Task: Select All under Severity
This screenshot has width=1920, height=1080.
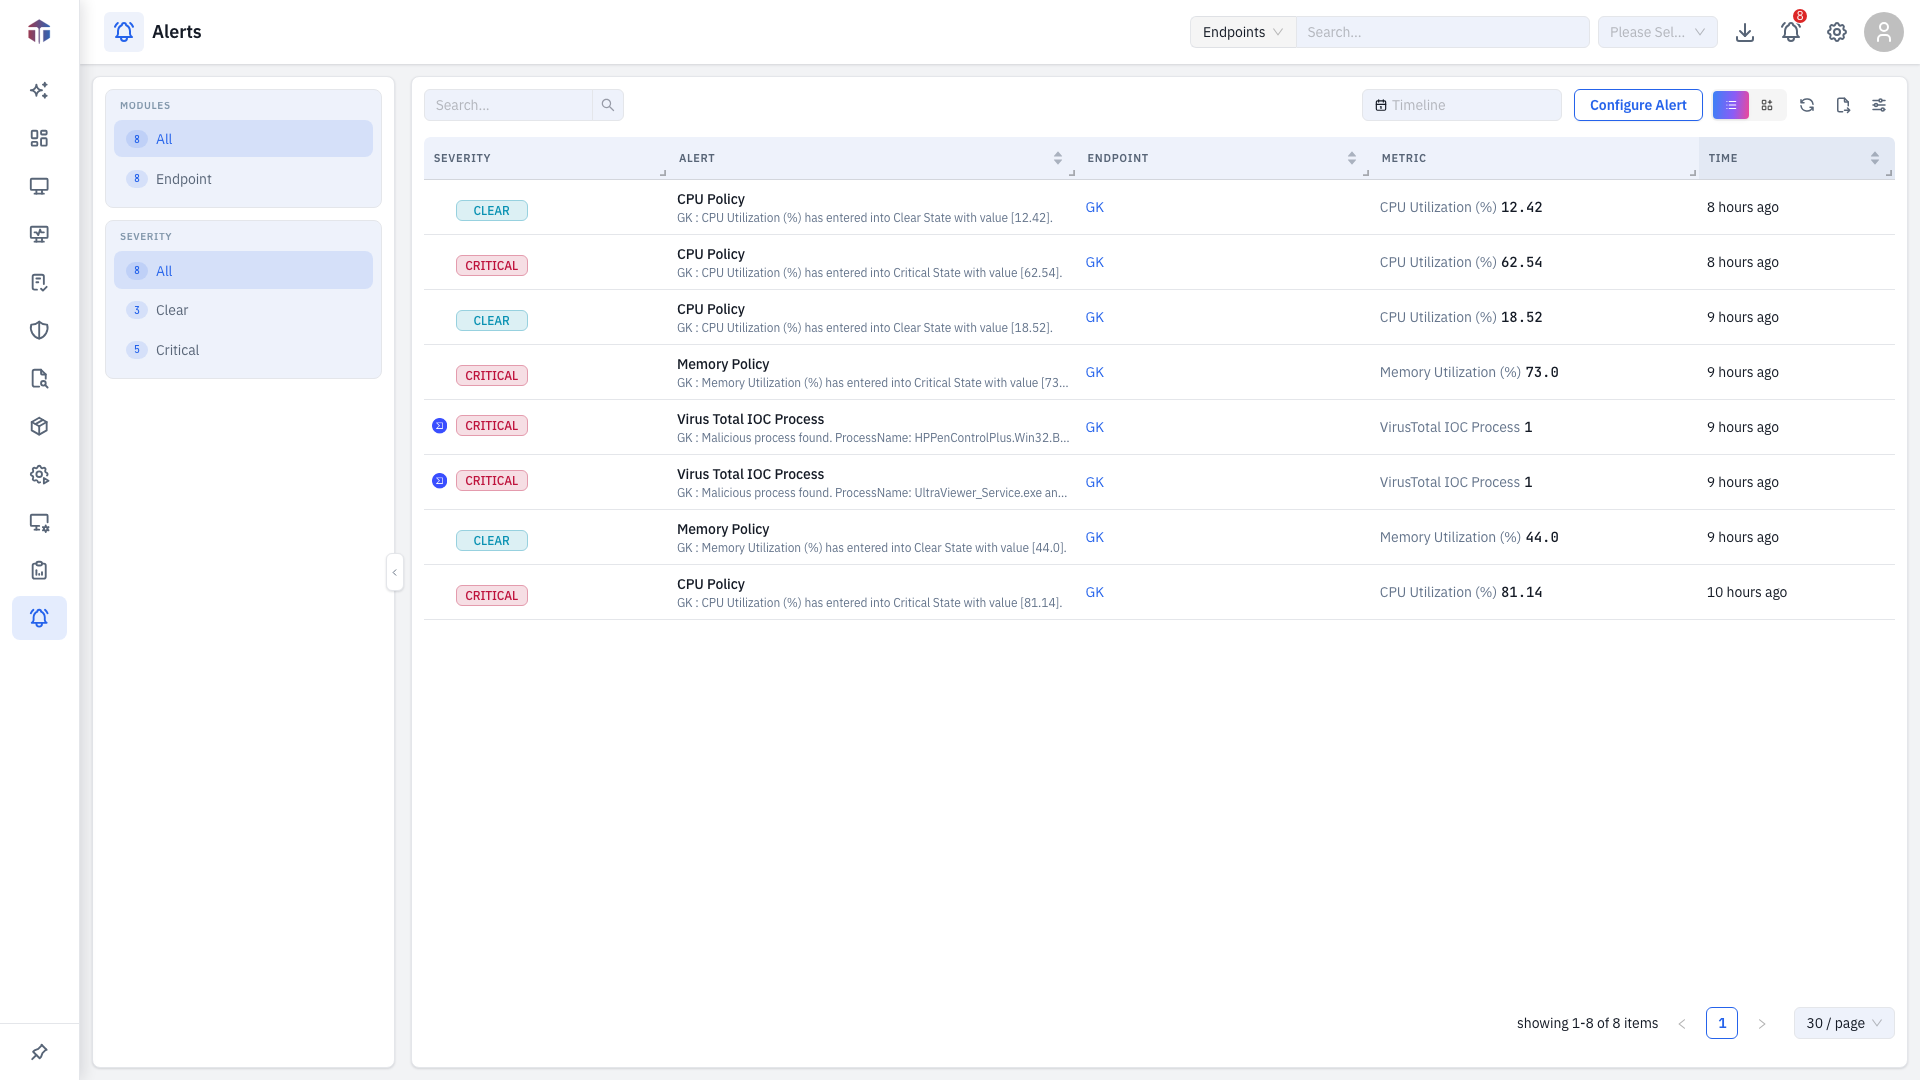Action: (x=243, y=271)
